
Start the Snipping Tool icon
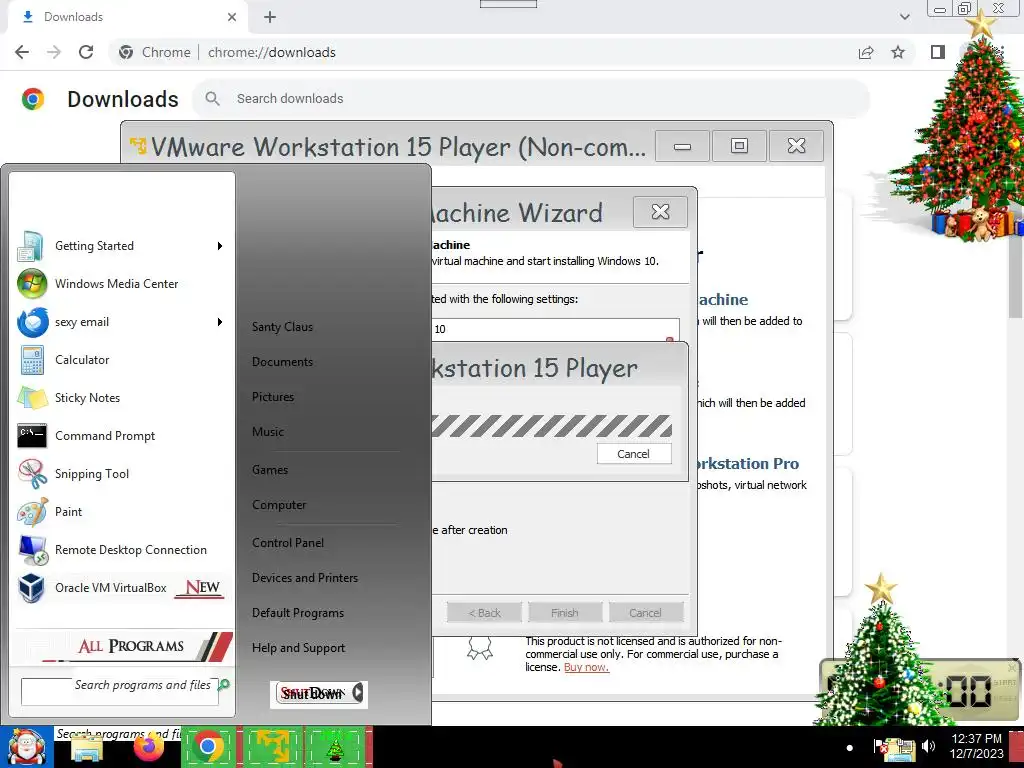pos(32,474)
